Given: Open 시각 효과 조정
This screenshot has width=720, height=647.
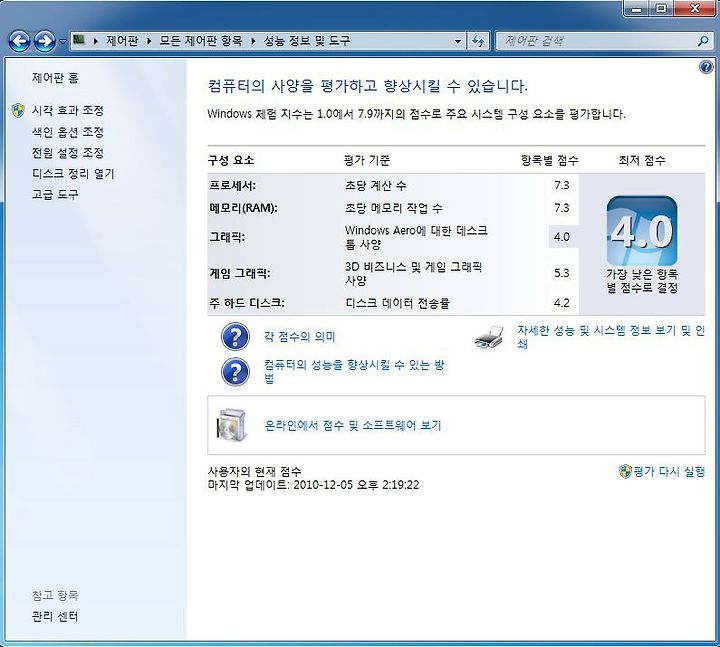Looking at the screenshot, I should (68, 110).
